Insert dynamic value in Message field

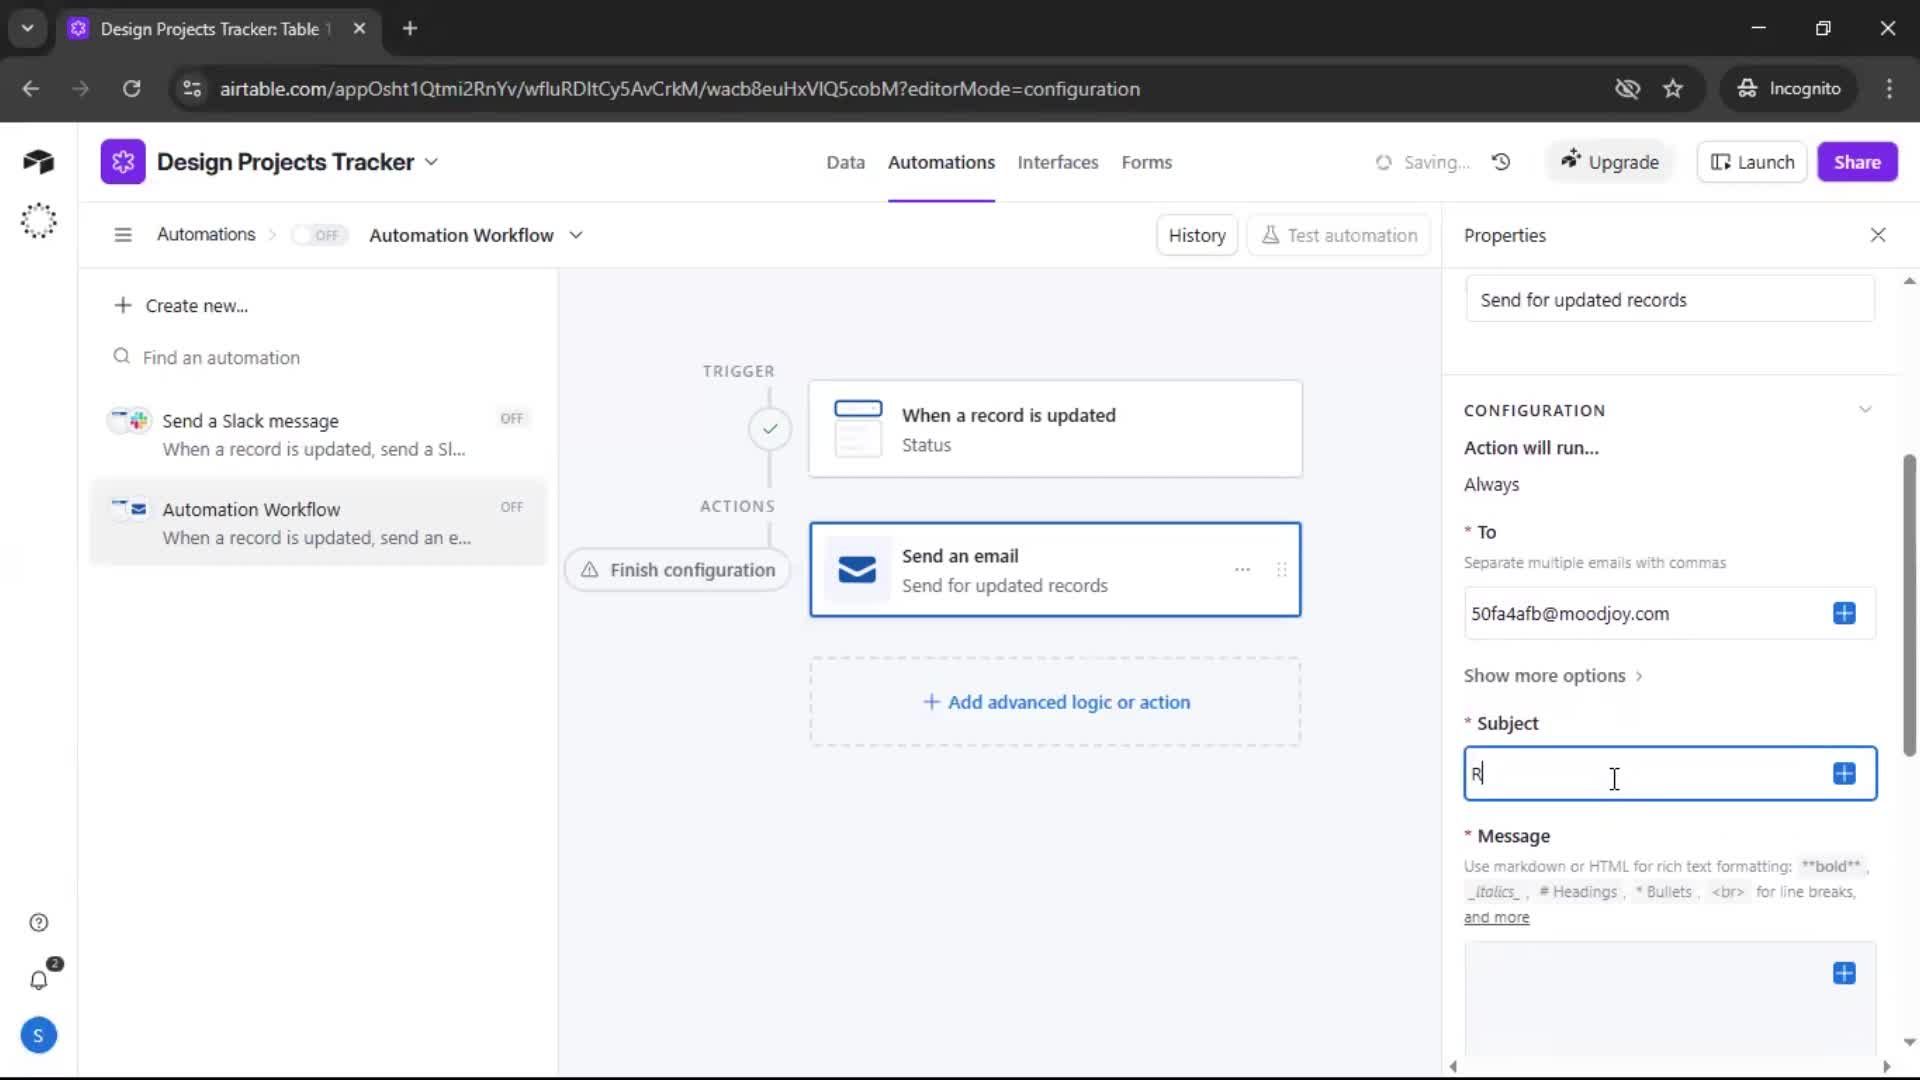(1844, 973)
